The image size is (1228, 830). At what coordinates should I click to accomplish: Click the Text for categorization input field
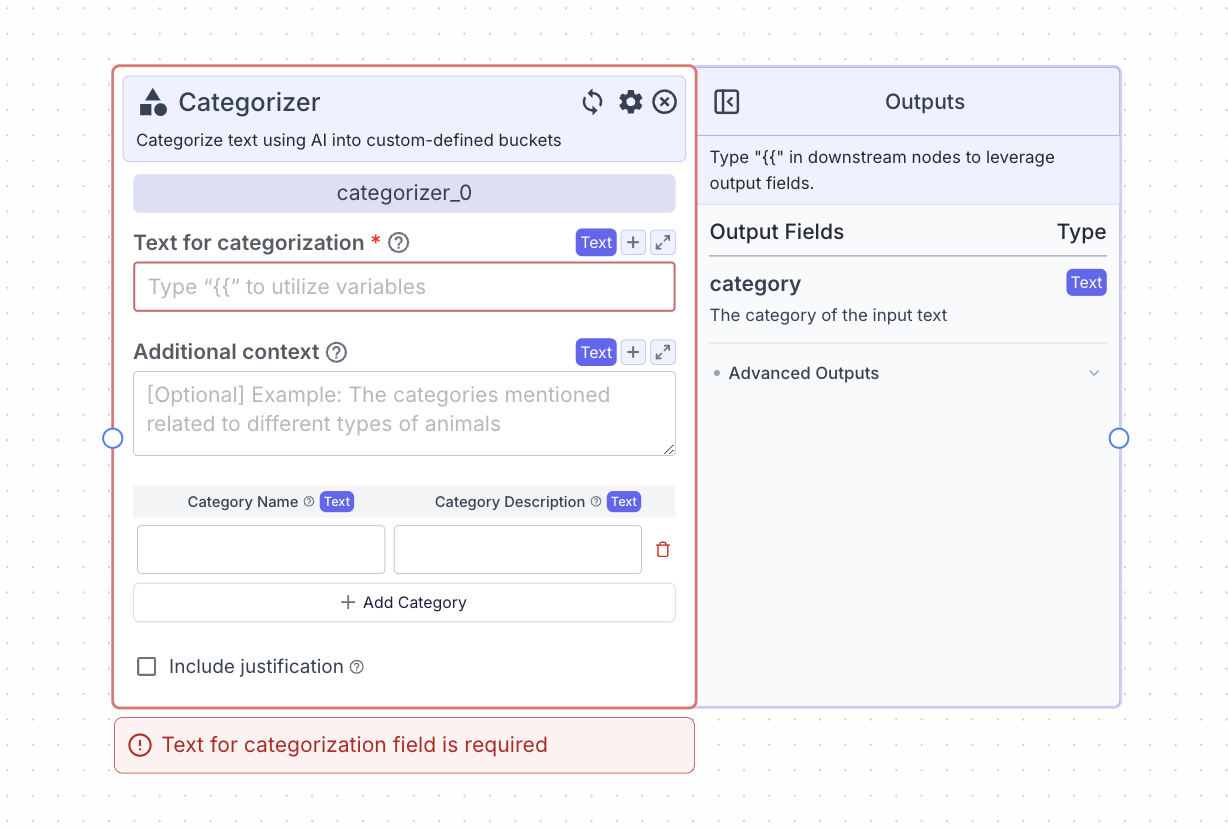404,287
